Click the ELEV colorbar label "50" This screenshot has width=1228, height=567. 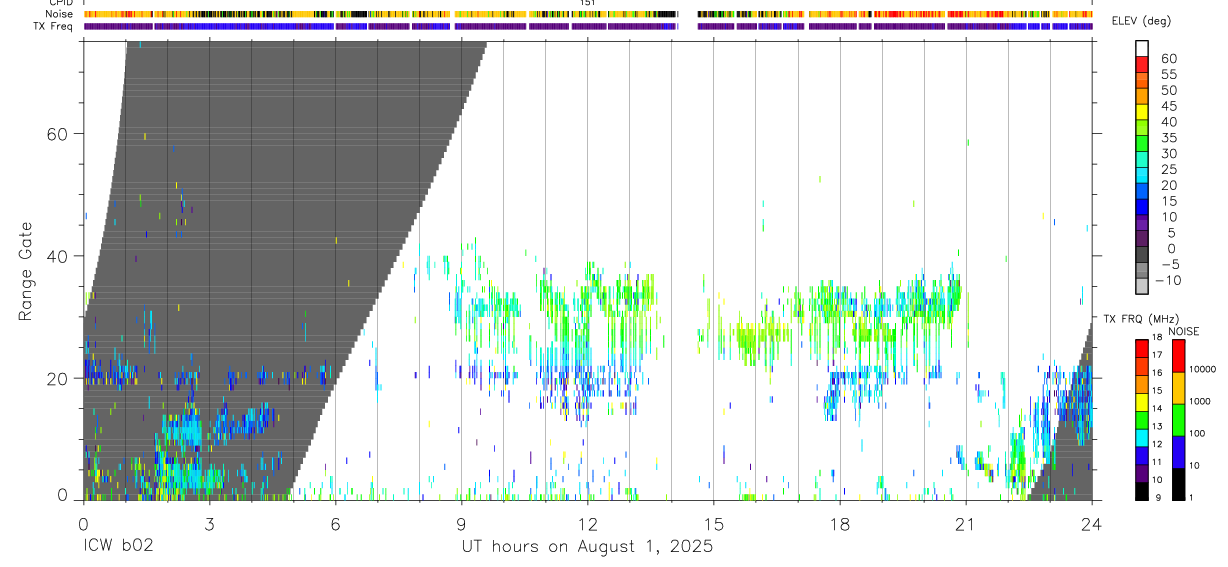(1169, 90)
